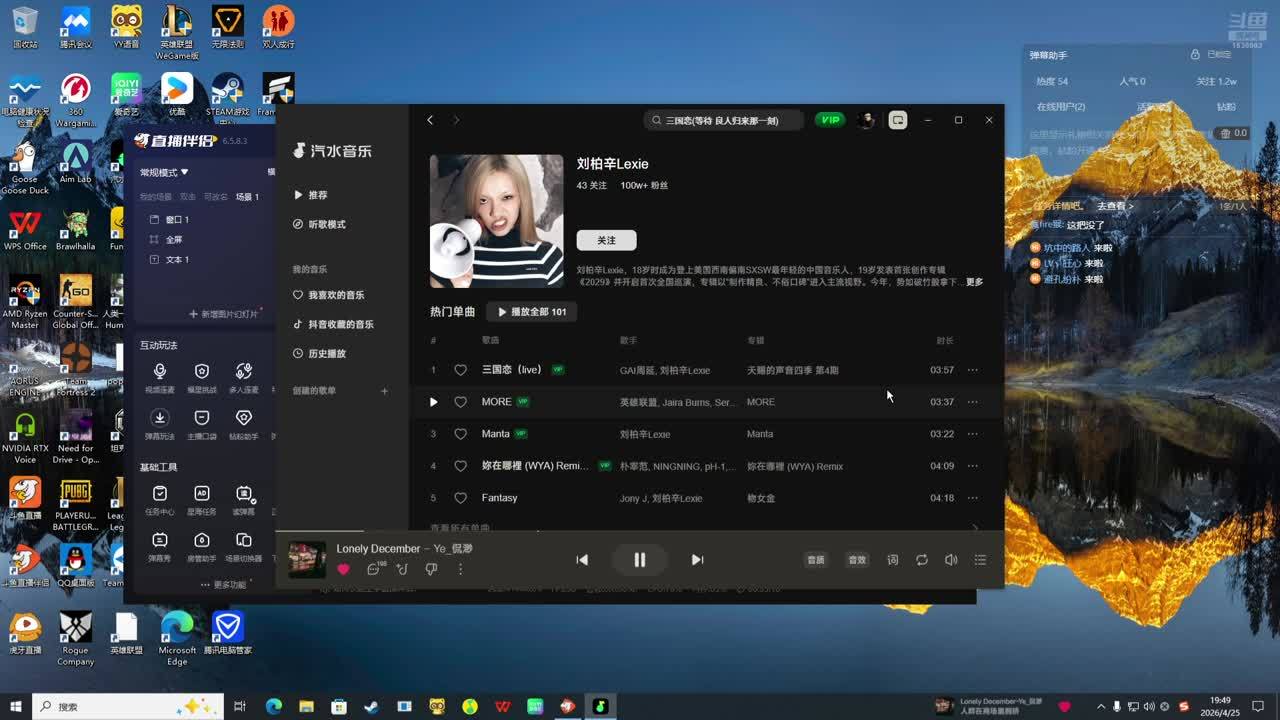Open 多人连麦 tool in 直播伴侣
The height and width of the screenshot is (720, 1280).
pyautogui.click(x=244, y=378)
